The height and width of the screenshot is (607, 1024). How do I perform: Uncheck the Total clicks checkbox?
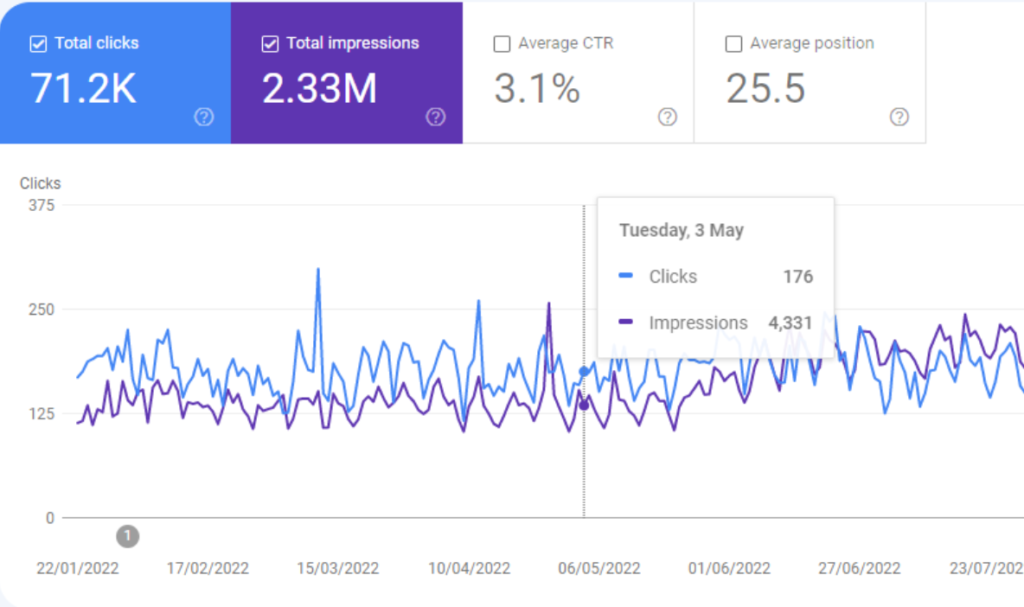point(39,44)
